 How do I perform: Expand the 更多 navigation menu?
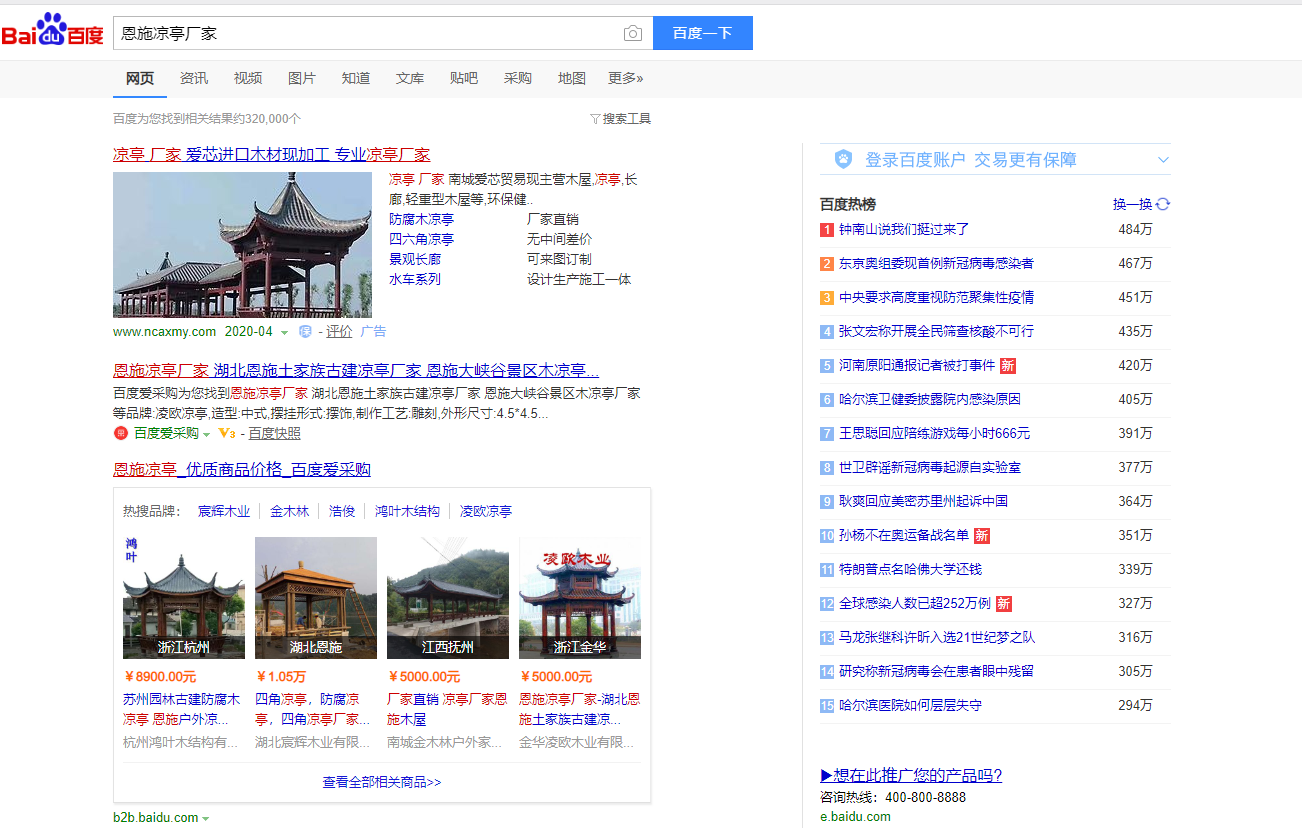(x=625, y=78)
